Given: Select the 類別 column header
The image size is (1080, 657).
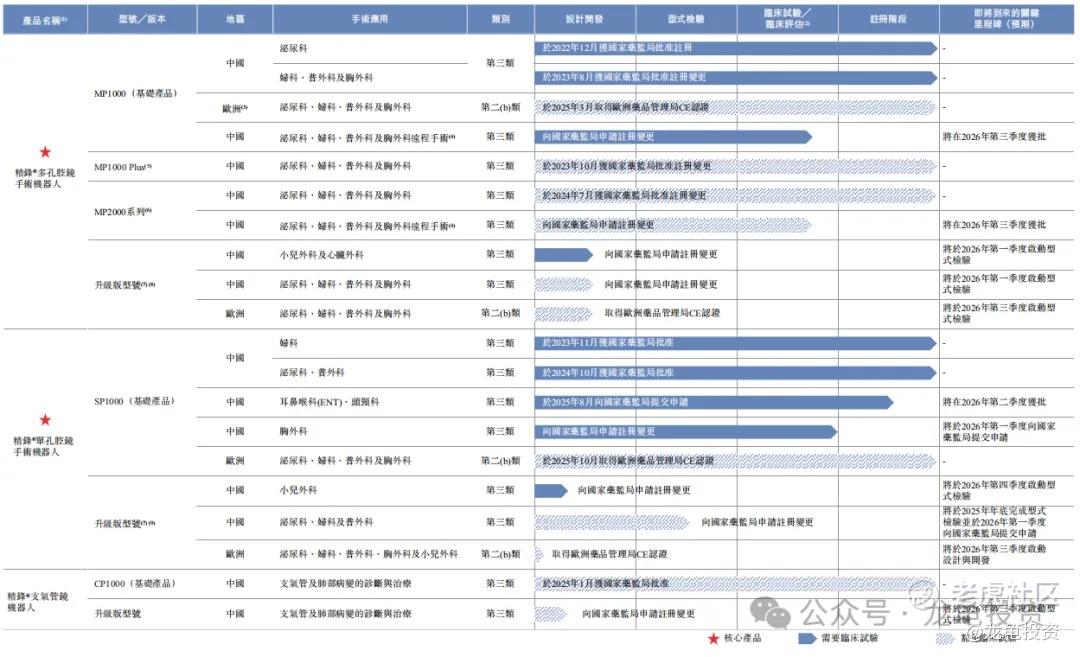Looking at the screenshot, I should 501,20.
